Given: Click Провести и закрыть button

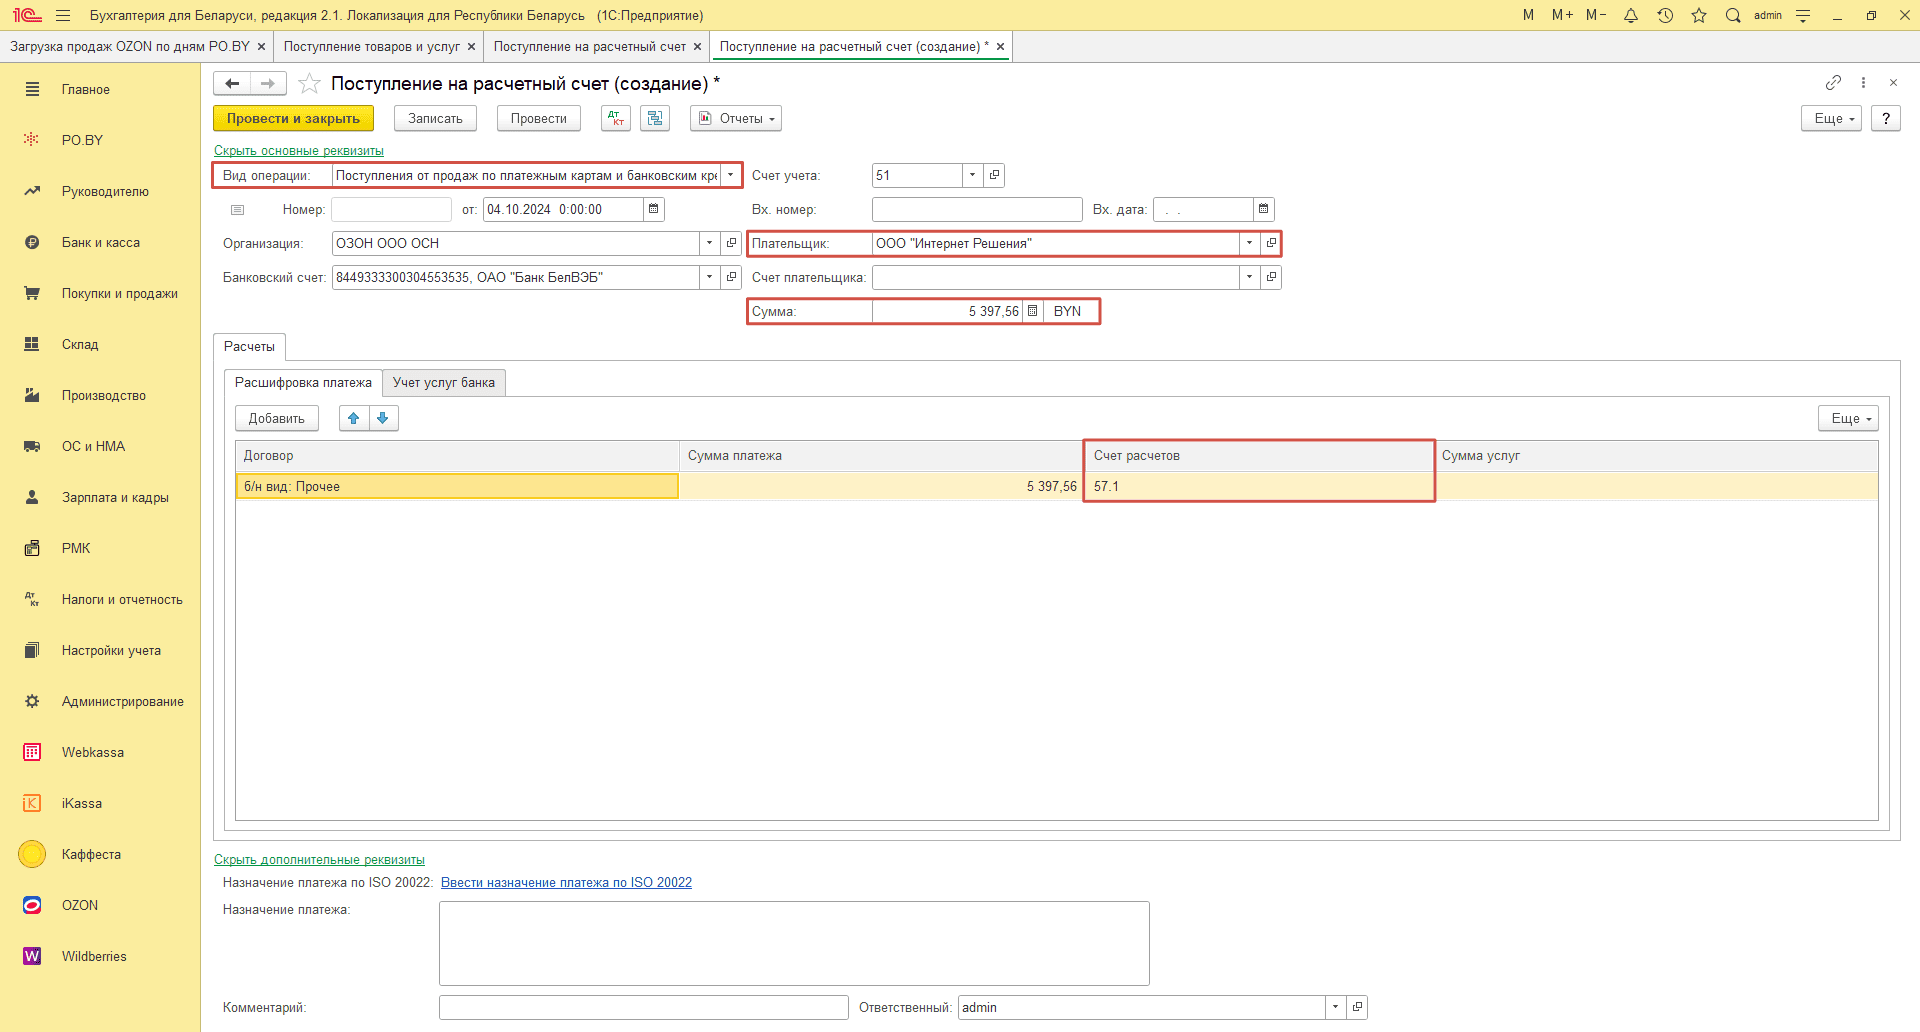Looking at the screenshot, I should [293, 118].
